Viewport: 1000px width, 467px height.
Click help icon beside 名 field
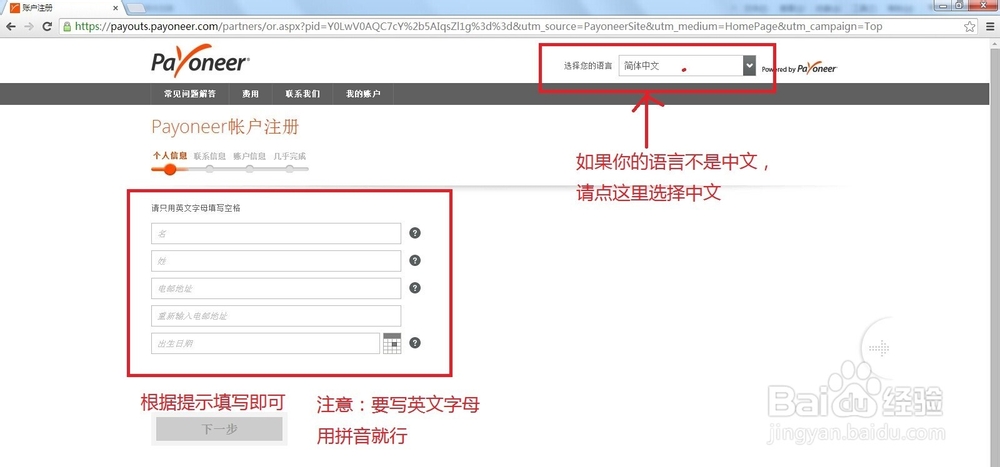pos(415,233)
